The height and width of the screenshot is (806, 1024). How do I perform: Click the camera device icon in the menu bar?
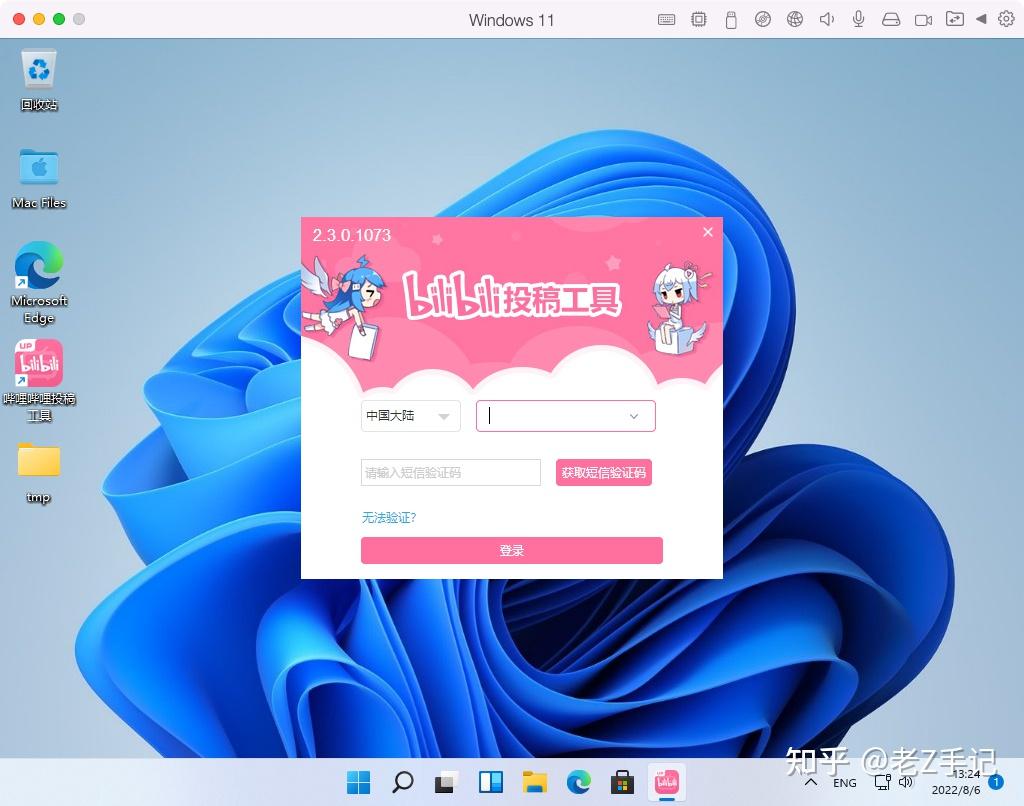tap(922, 19)
